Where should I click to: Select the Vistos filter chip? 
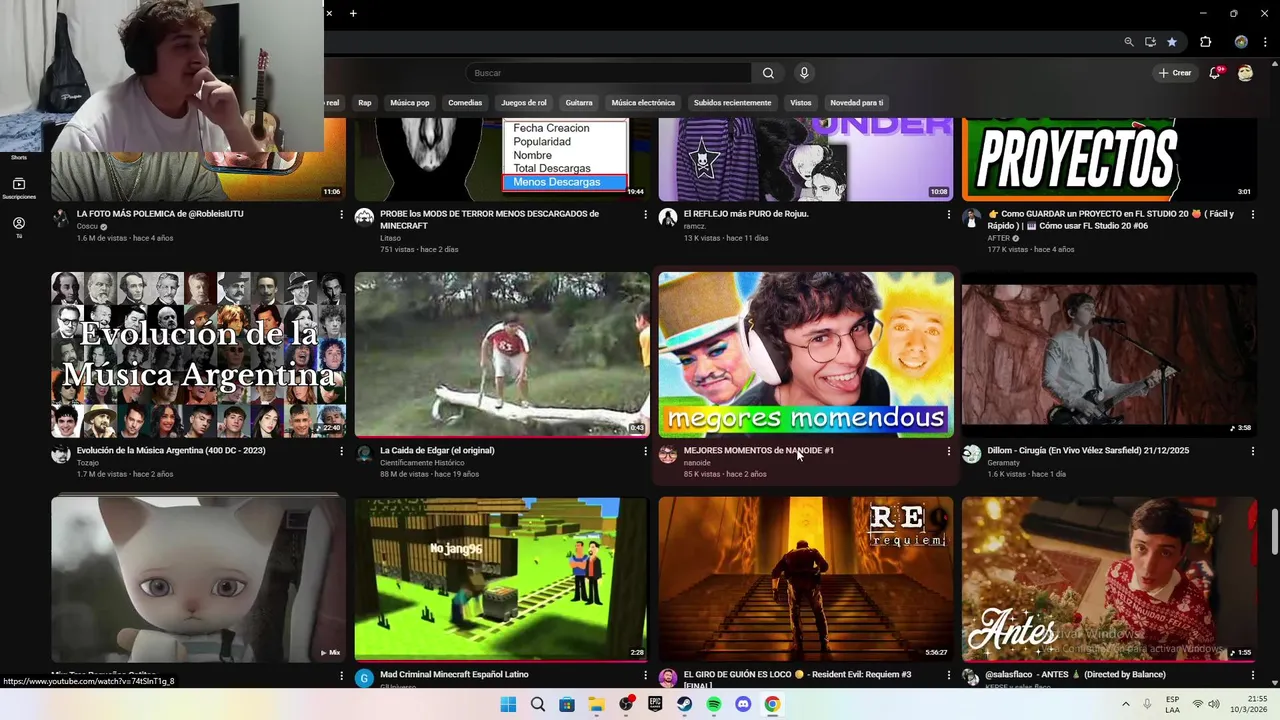coord(801,103)
